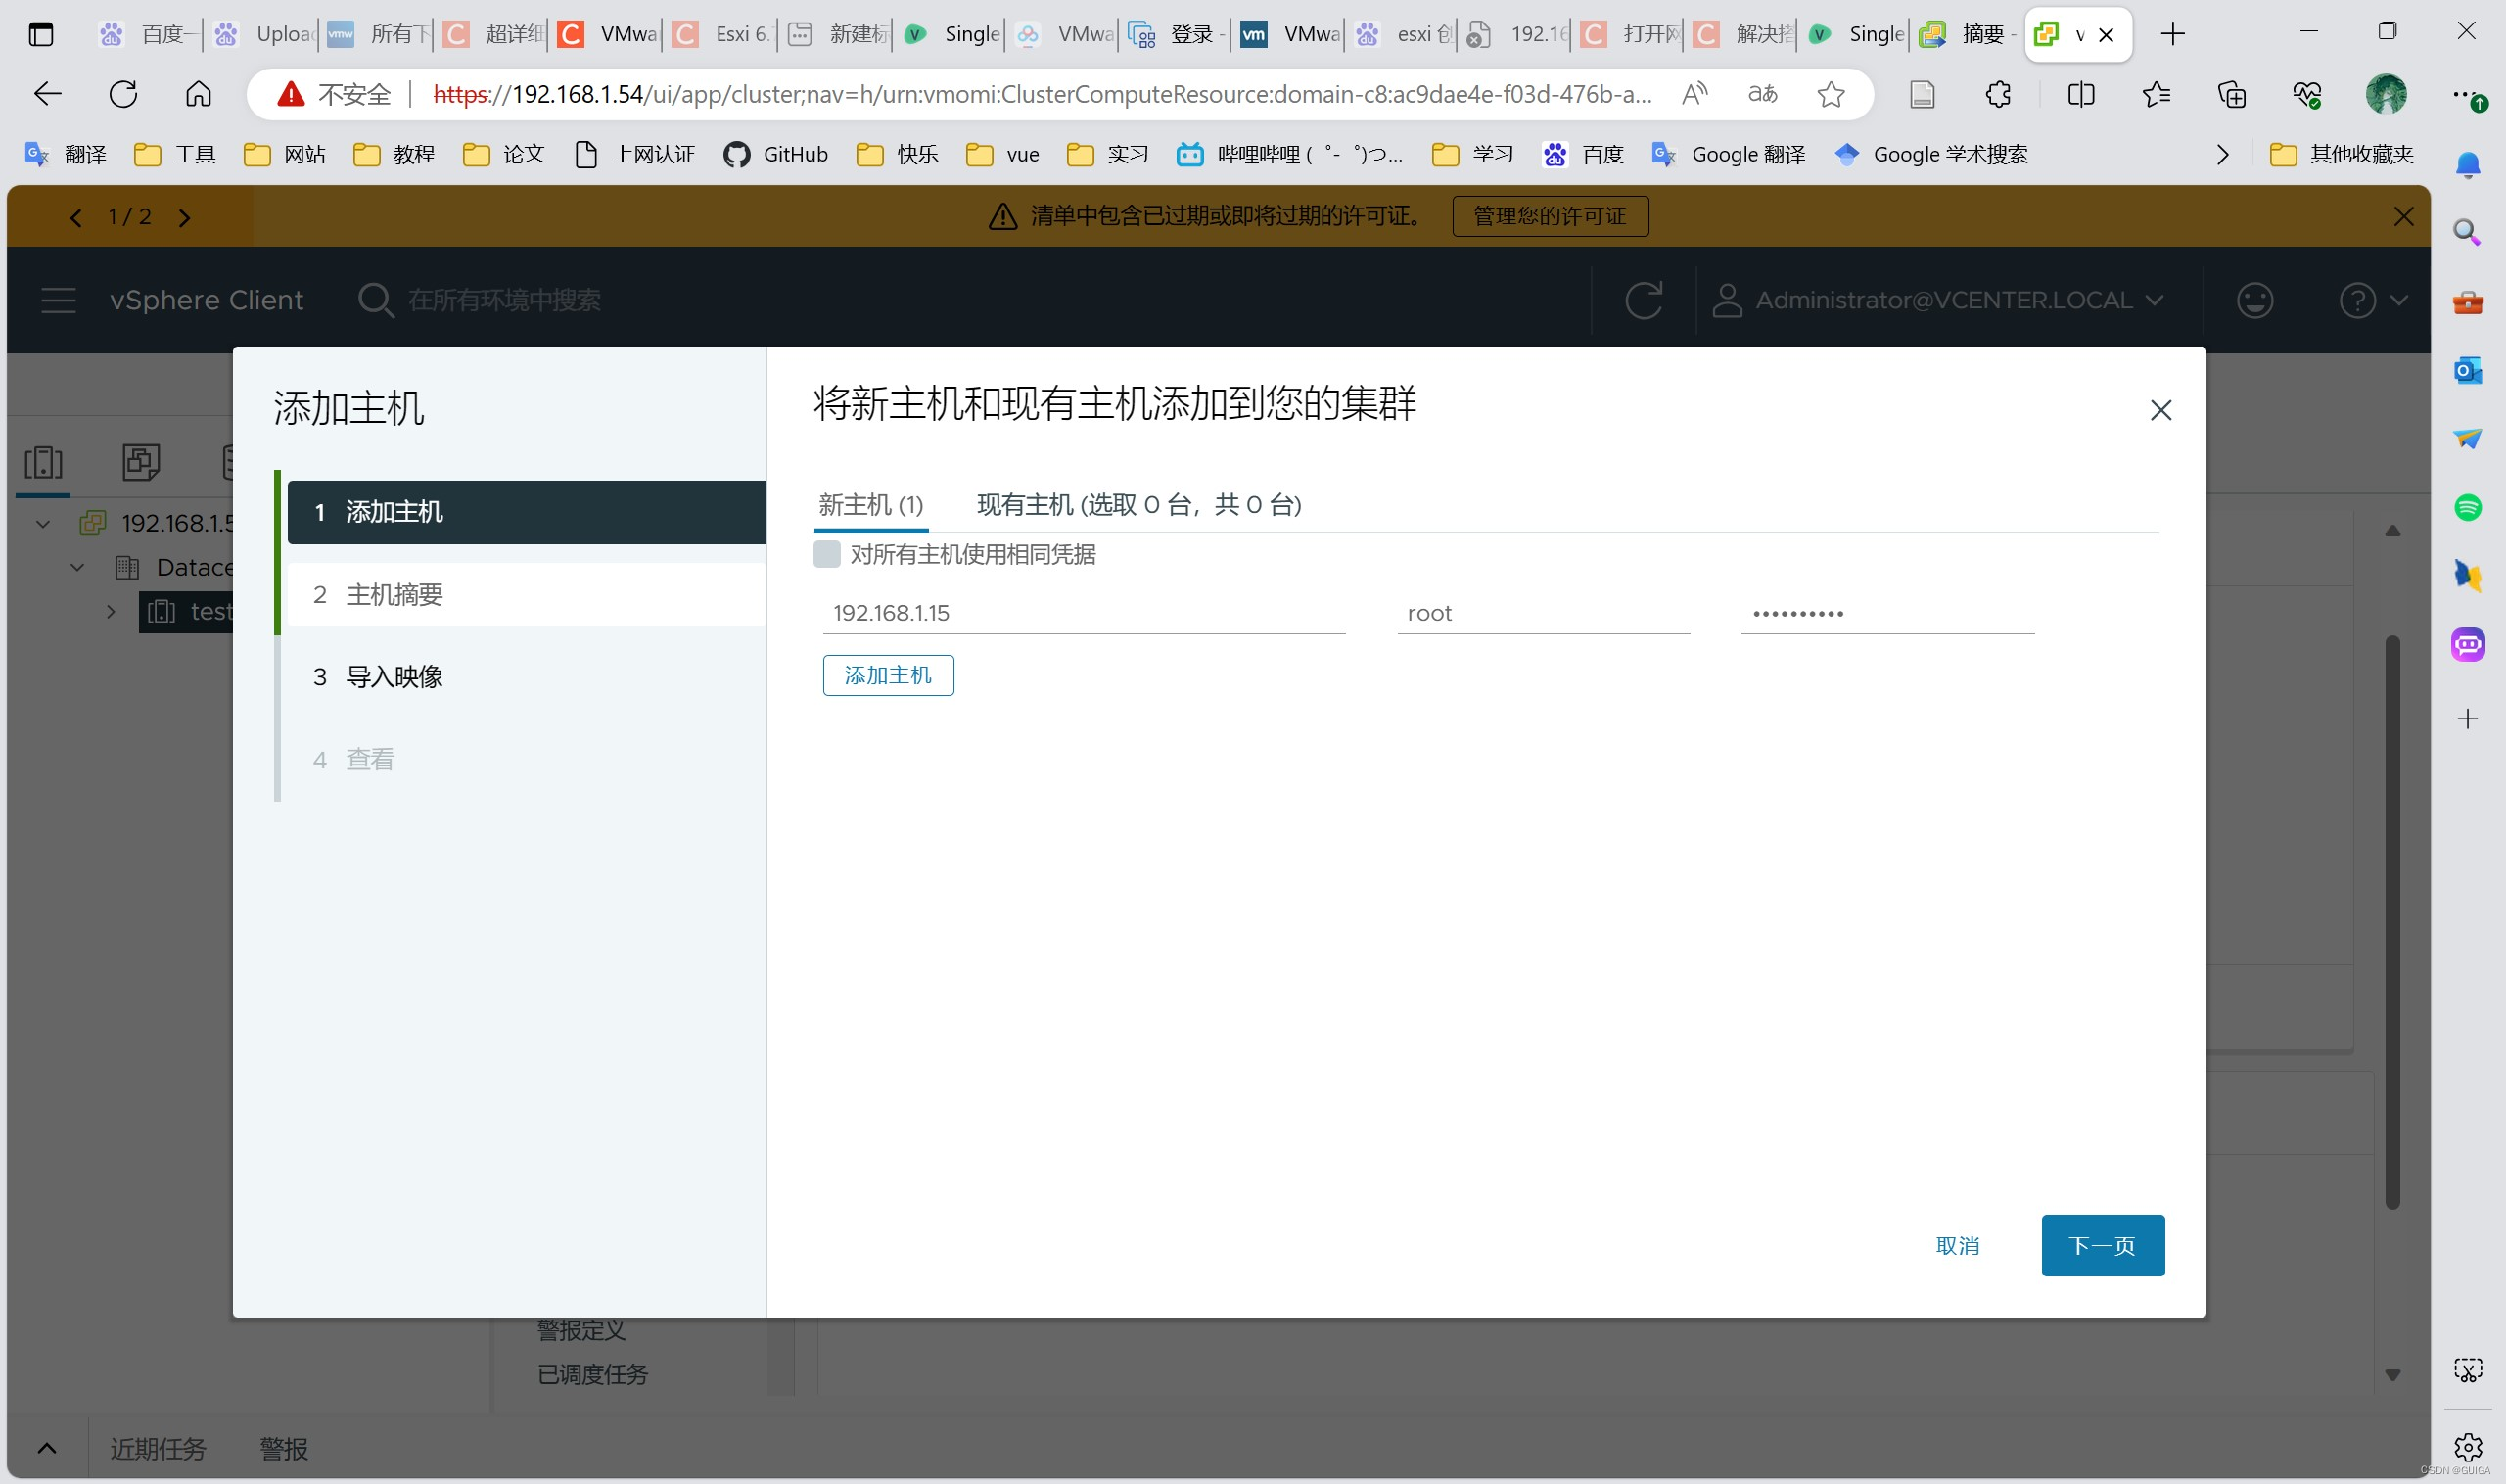This screenshot has height=1484, width=2506.
Task: Click the browser home icon
Action: (x=198, y=94)
